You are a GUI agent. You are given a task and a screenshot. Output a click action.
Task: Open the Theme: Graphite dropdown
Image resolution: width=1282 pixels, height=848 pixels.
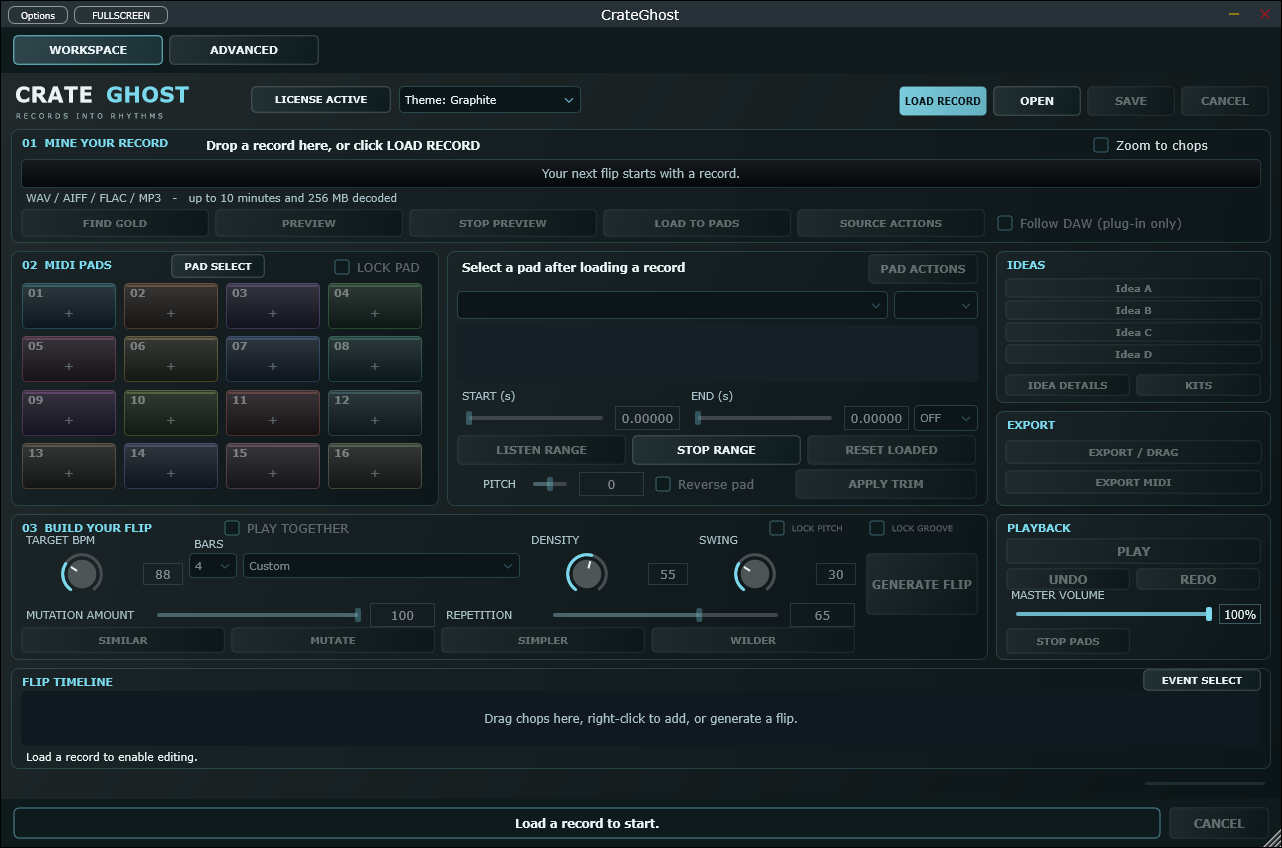coord(489,100)
